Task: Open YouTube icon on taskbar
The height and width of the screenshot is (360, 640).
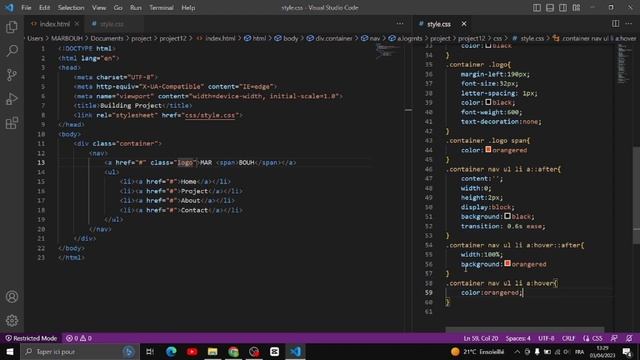Action: coord(192,351)
